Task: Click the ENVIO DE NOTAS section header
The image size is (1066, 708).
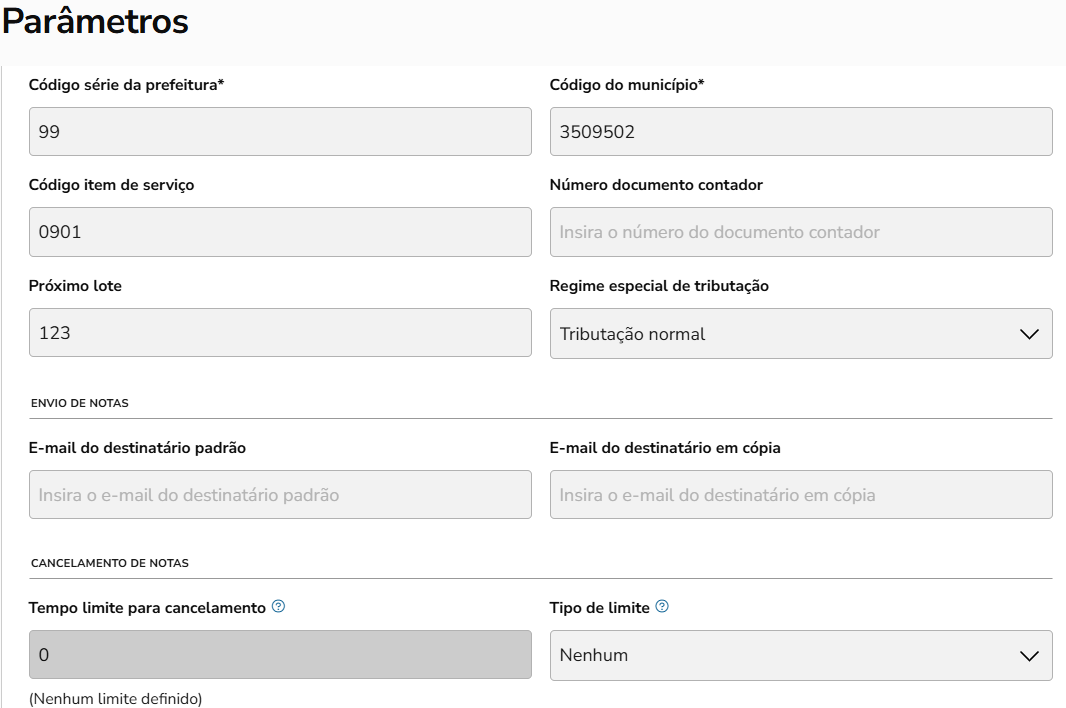Action: point(80,403)
